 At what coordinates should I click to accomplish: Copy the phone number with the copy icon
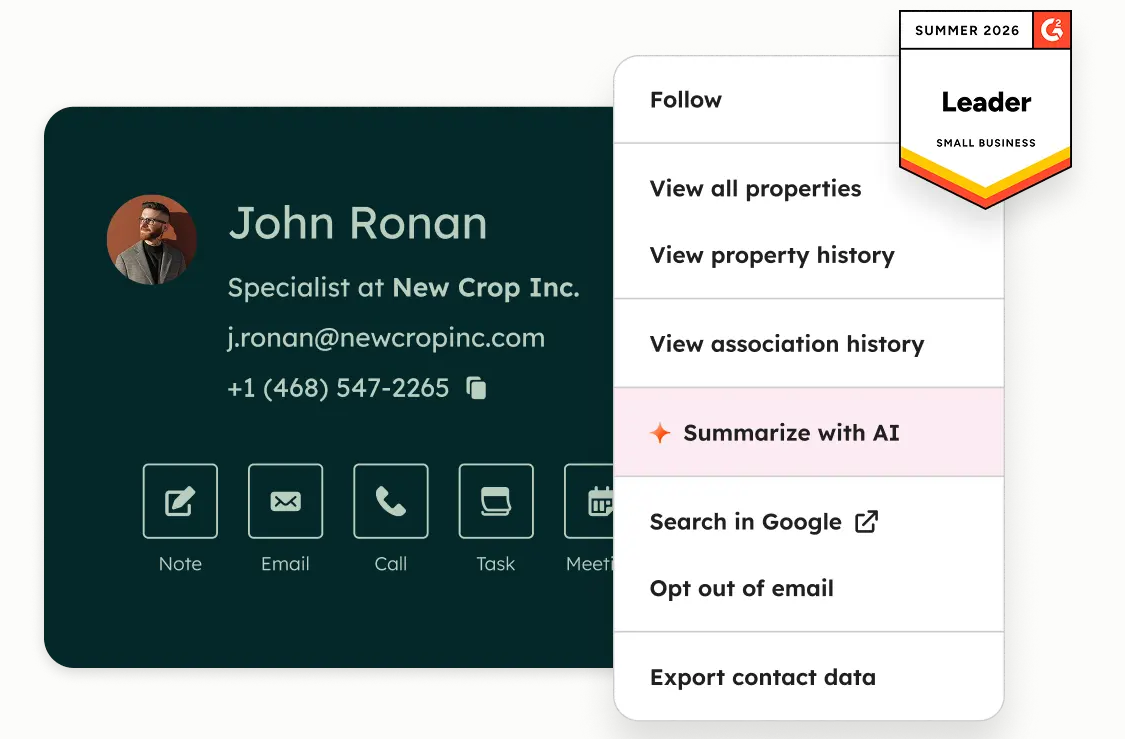(476, 388)
